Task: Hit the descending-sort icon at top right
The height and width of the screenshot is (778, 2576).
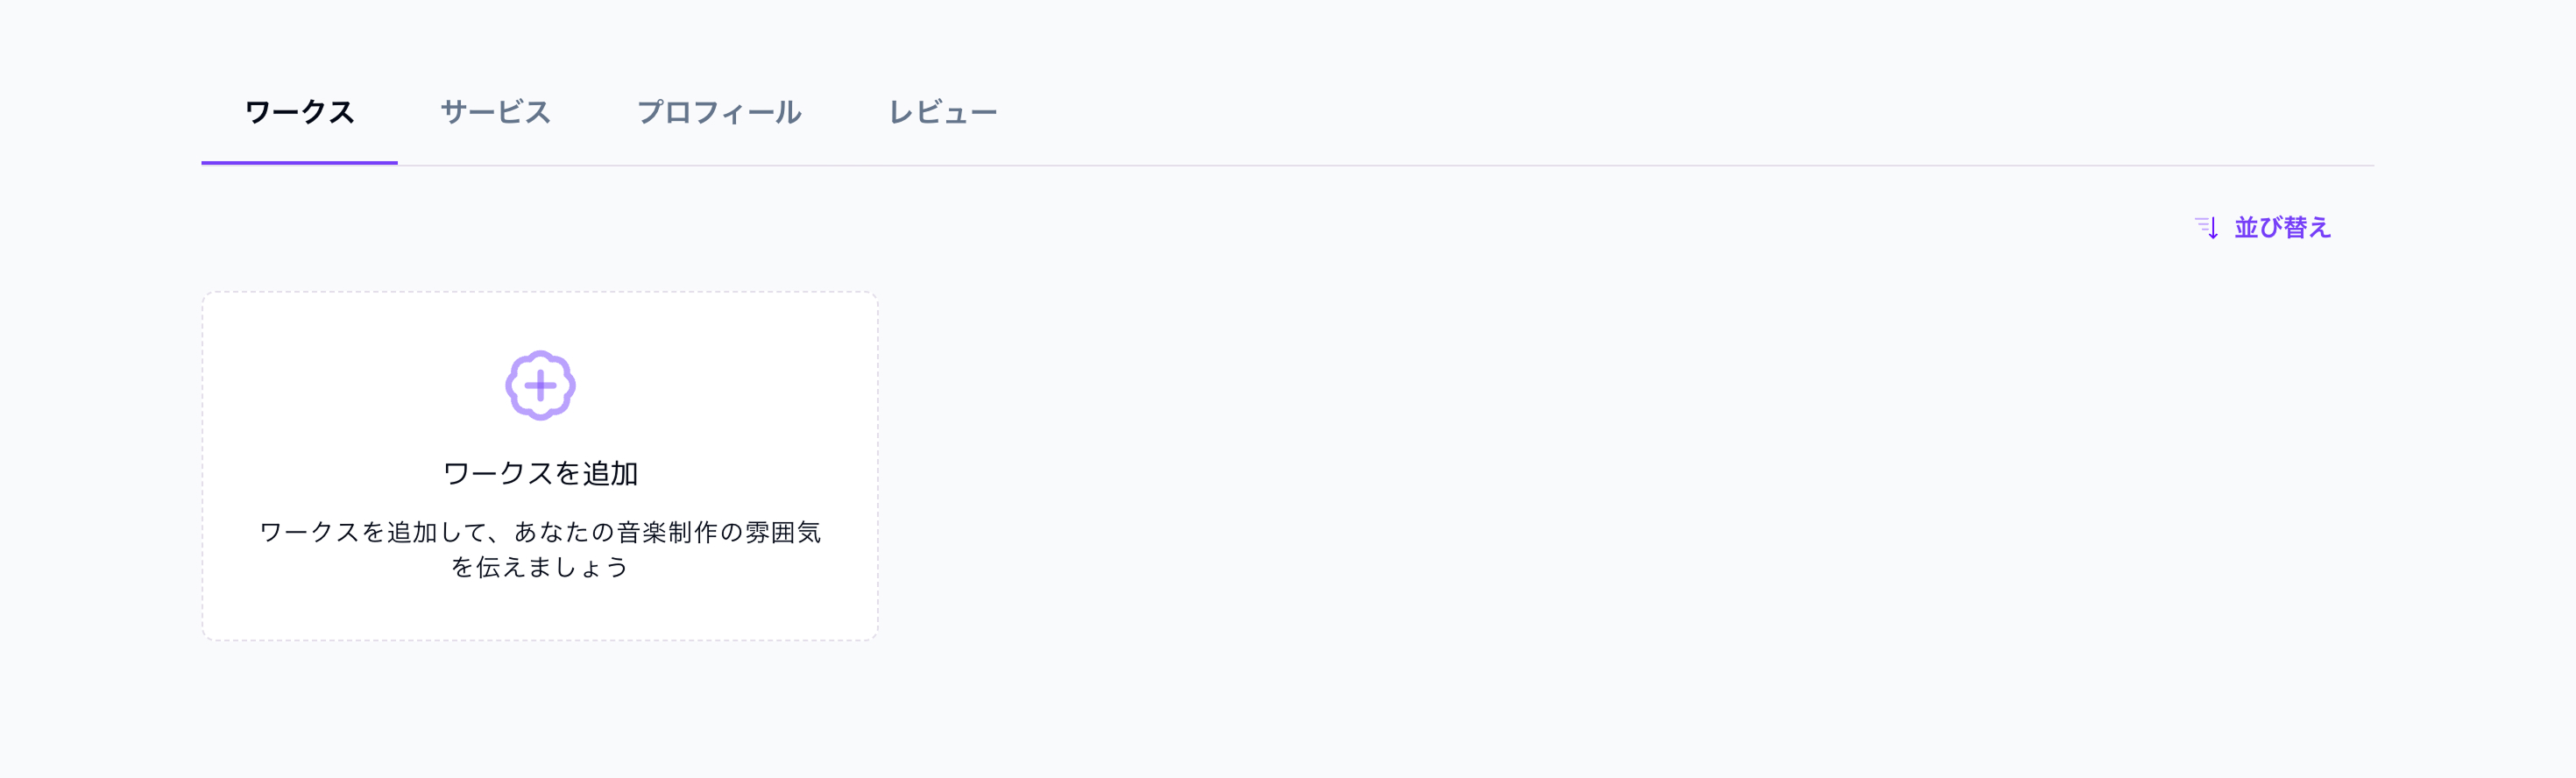Action: click(2206, 228)
